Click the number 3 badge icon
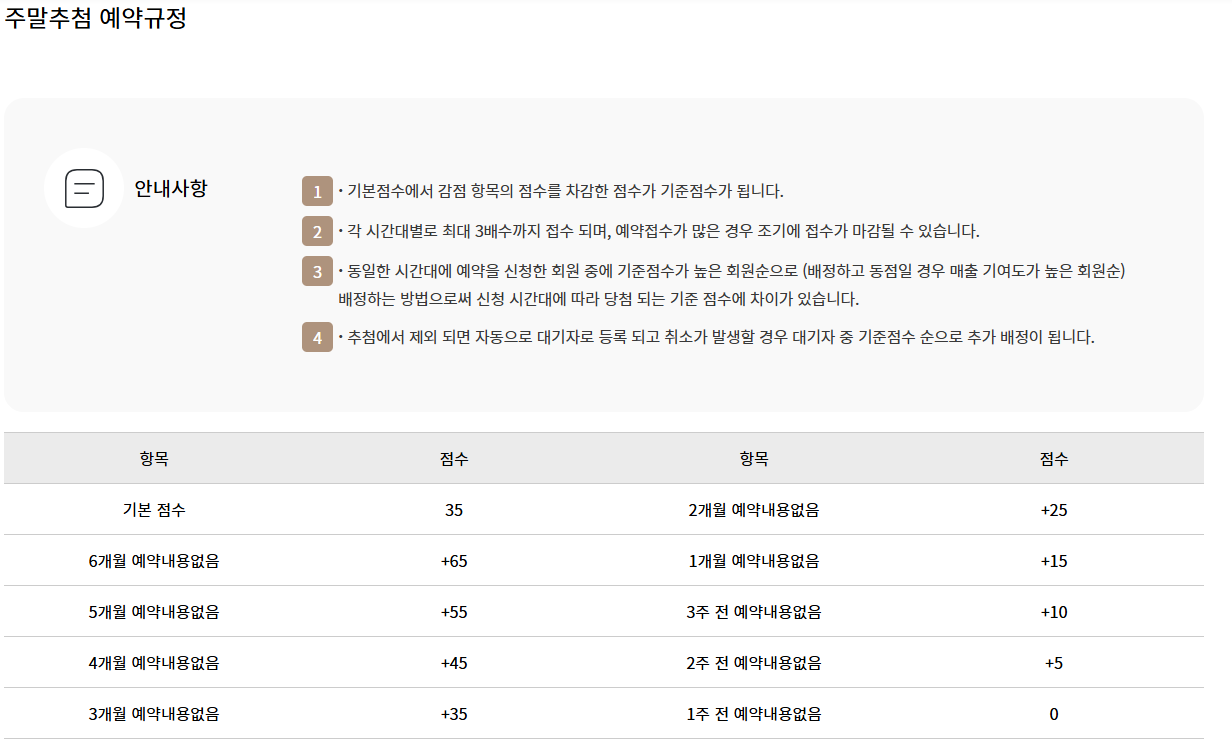 click(317, 272)
